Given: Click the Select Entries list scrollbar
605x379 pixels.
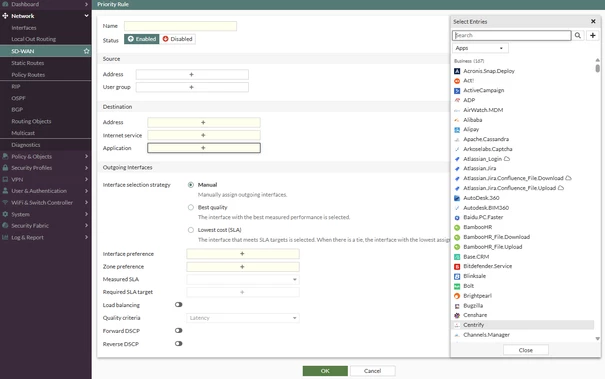Looking at the screenshot, I should (x=597, y=68).
